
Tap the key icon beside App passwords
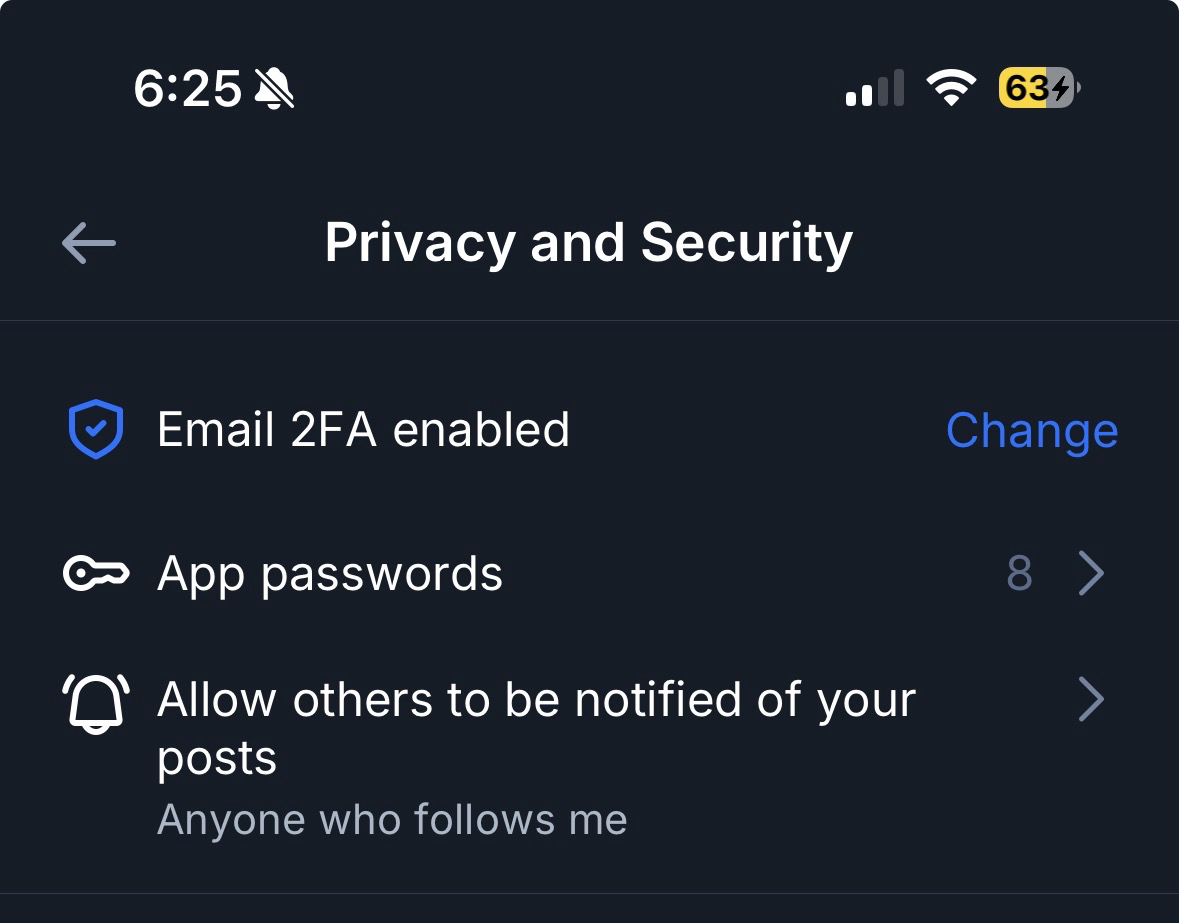[96, 573]
